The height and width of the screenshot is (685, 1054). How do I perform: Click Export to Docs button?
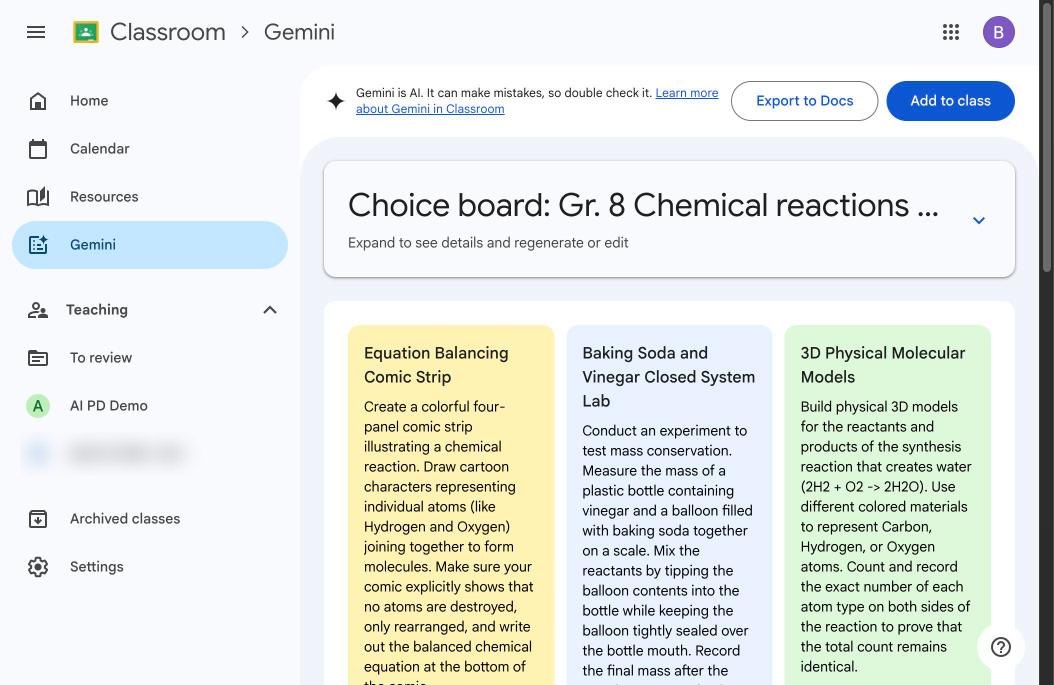804,101
